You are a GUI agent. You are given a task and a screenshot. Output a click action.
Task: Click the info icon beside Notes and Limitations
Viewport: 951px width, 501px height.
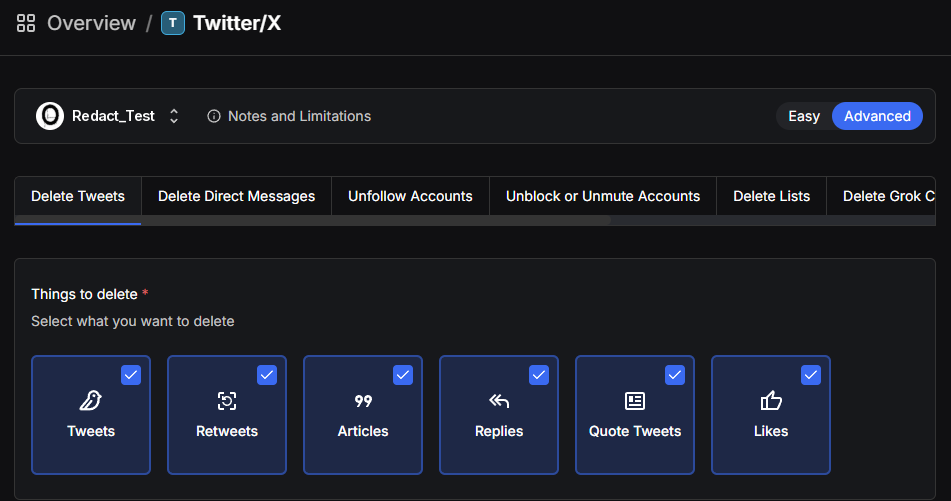point(213,116)
